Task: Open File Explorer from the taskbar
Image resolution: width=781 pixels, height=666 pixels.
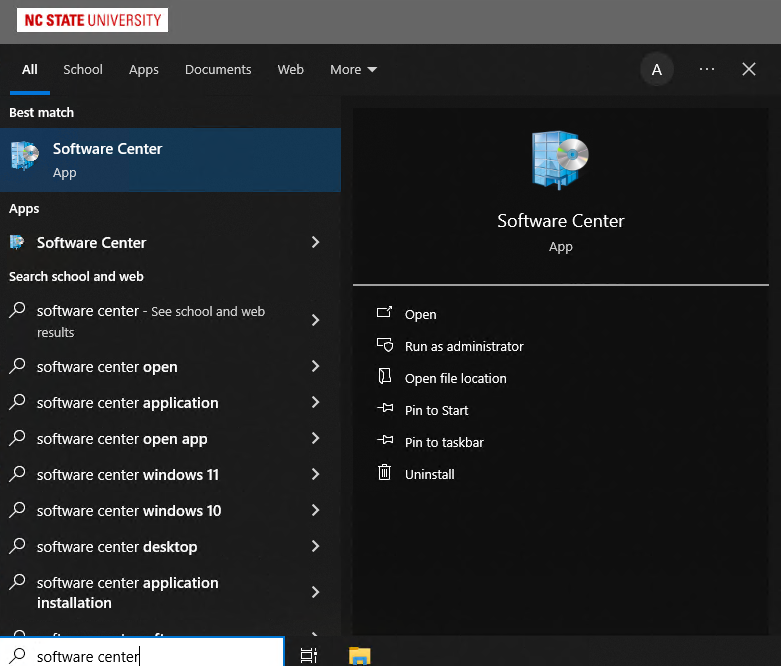Action: (x=359, y=655)
